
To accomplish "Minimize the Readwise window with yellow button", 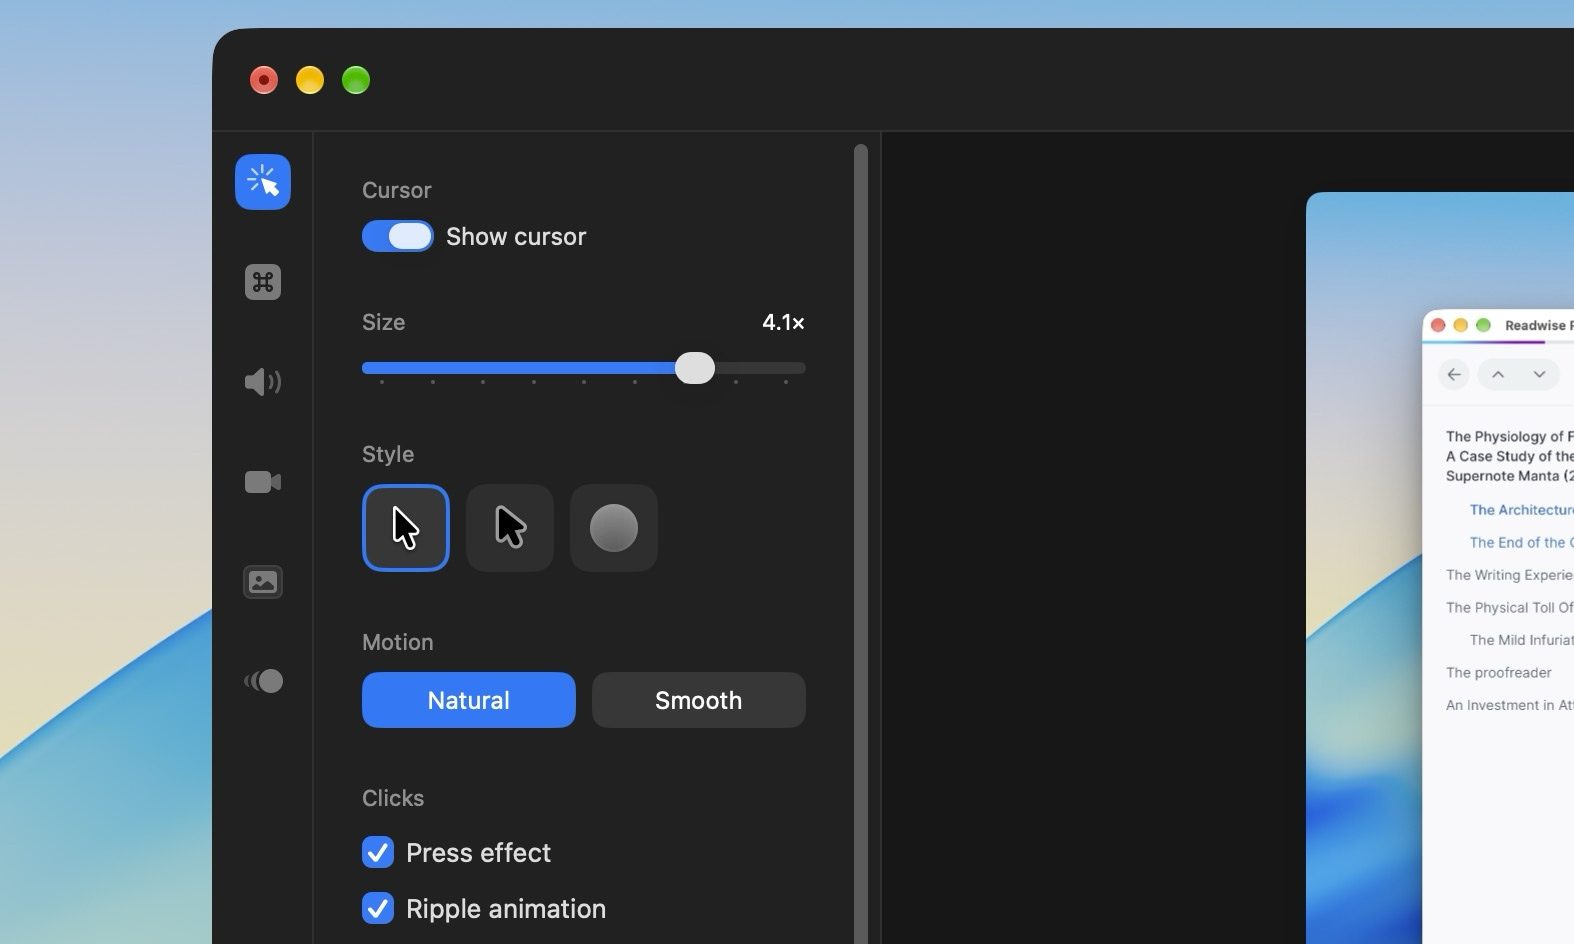I will pyautogui.click(x=1461, y=325).
